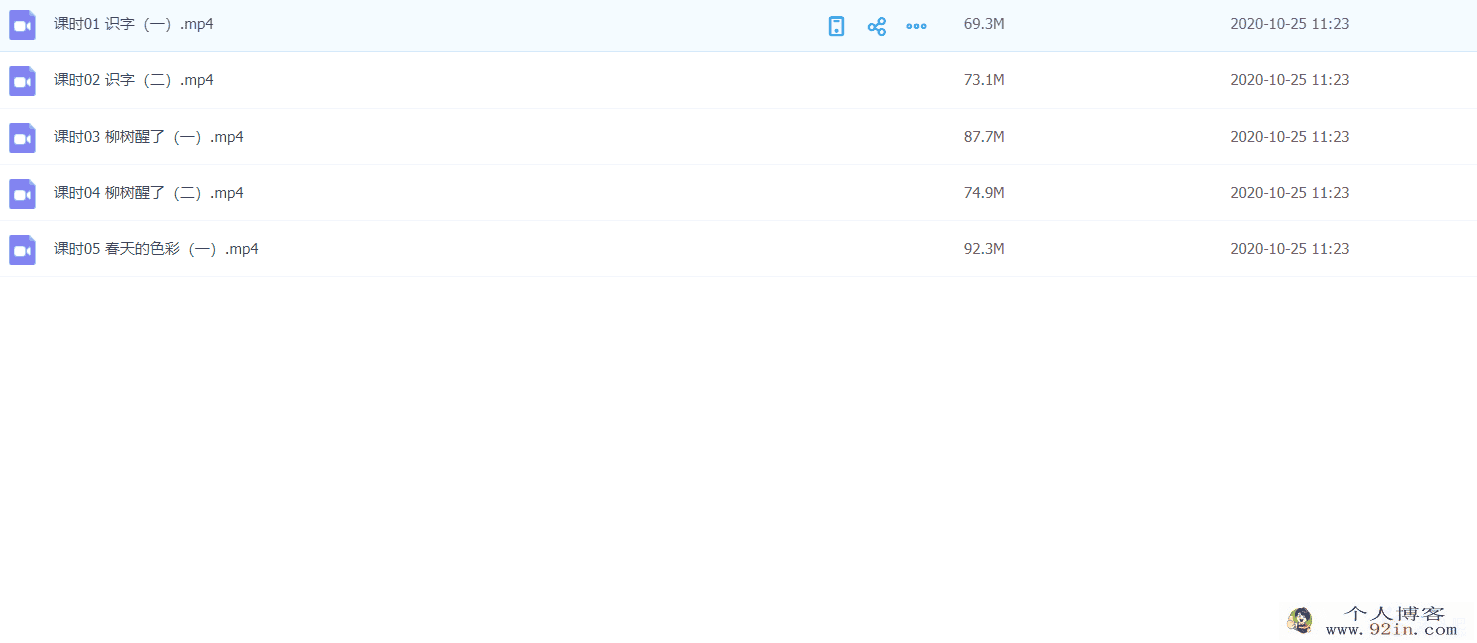Open file 课时02 识字（二）.mp4

click(x=134, y=80)
